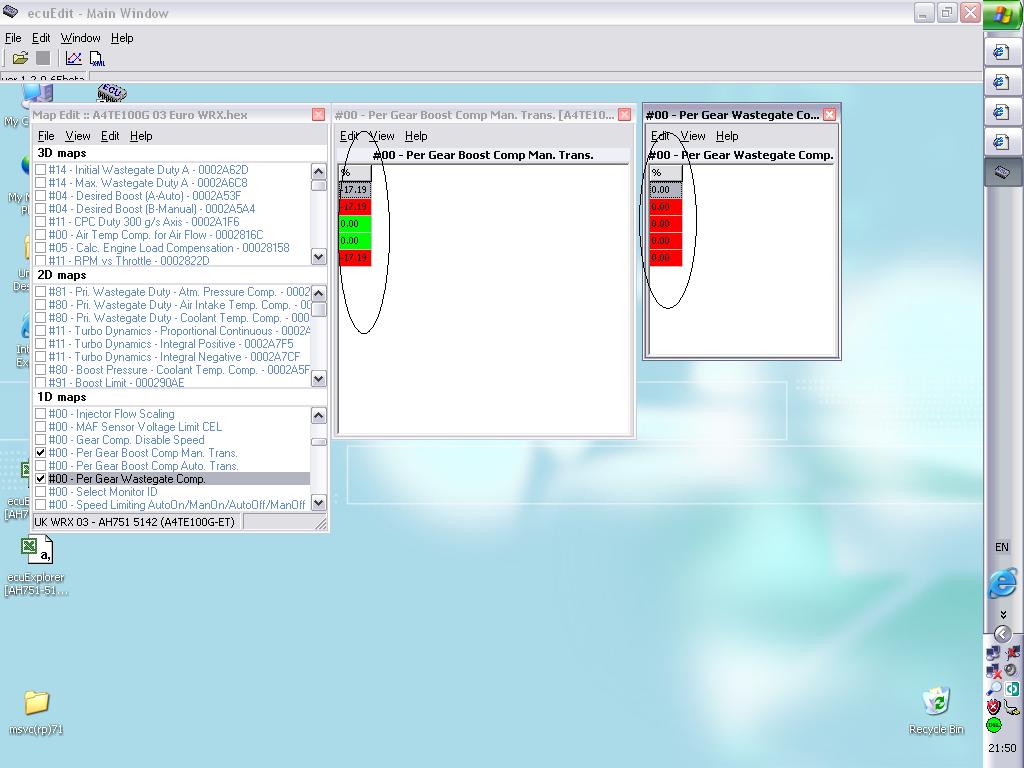Select gray -17.19 cell in Boost Comp table

click(355, 189)
